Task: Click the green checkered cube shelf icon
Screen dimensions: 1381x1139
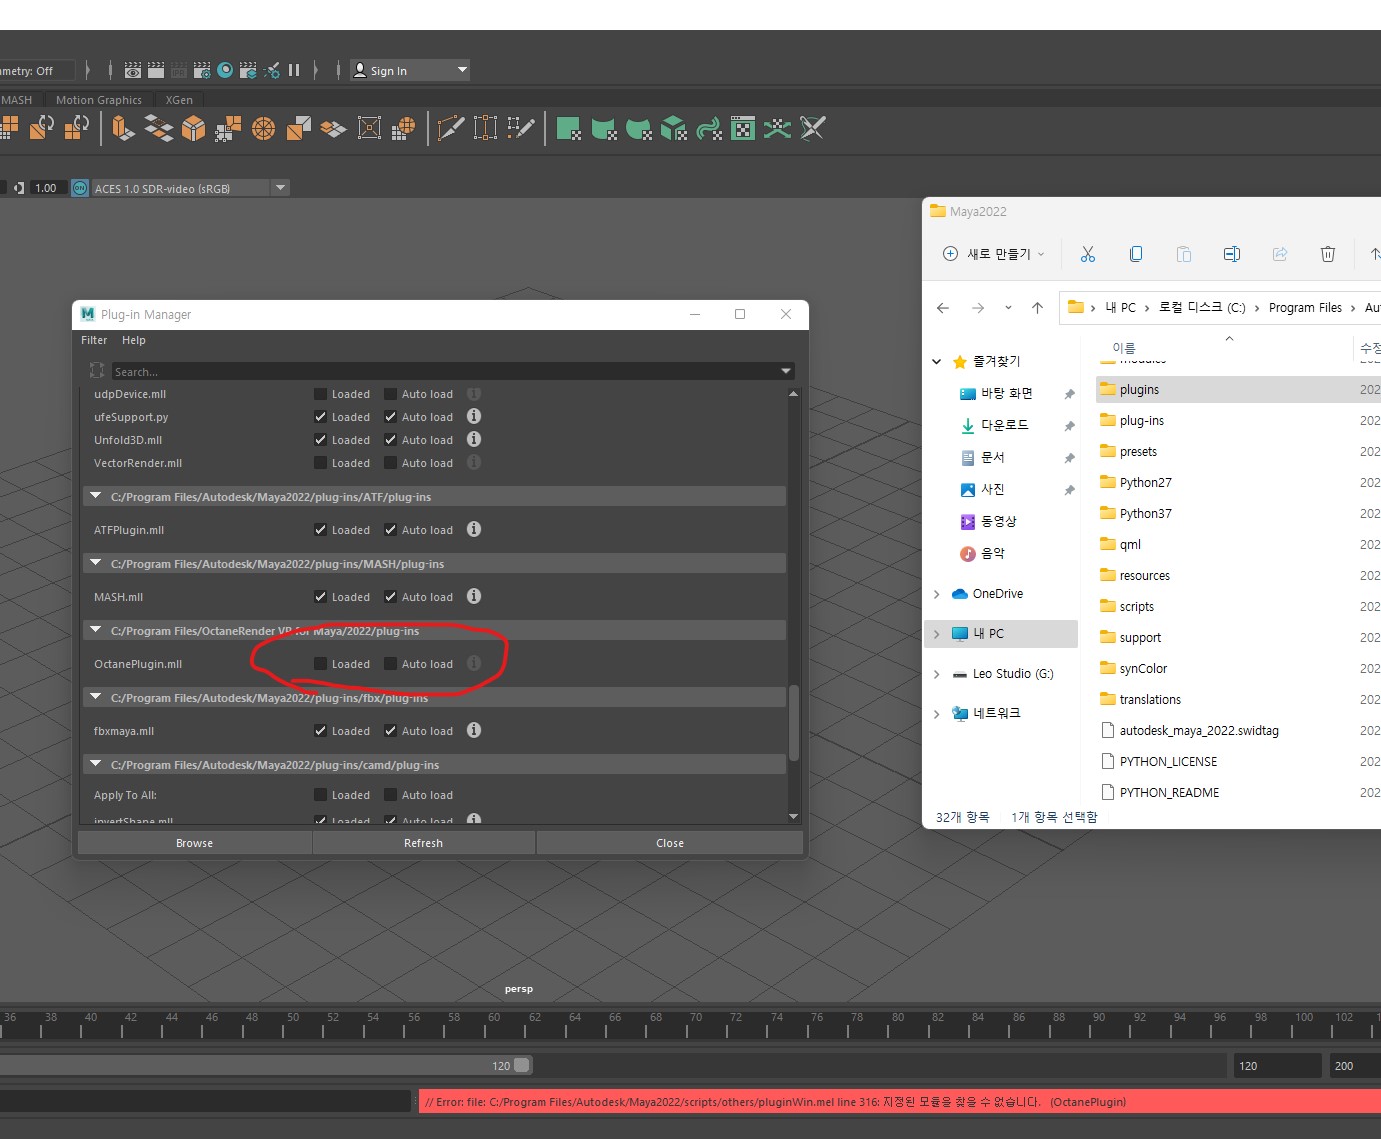Action: (x=674, y=128)
